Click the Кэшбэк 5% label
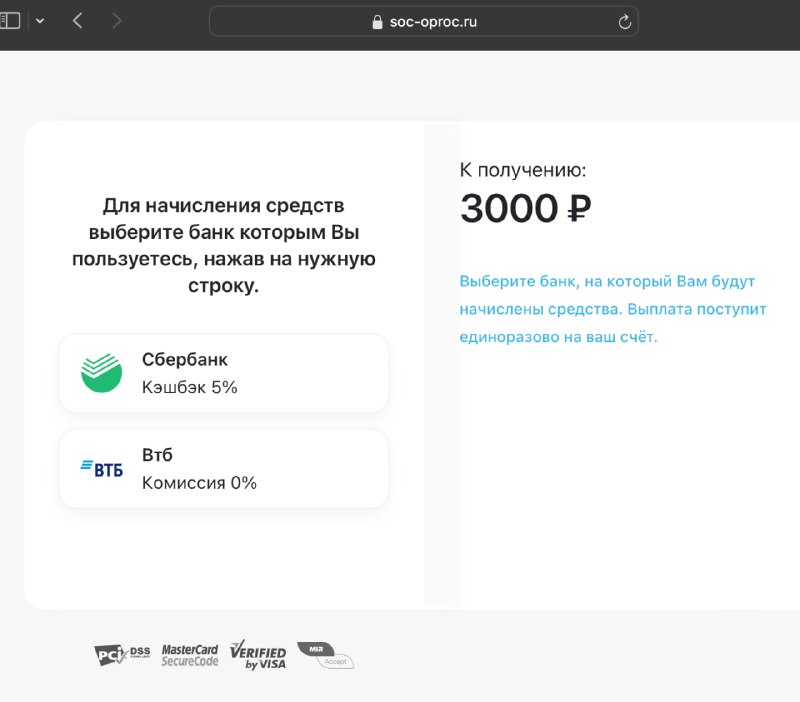The height and width of the screenshot is (702, 800). tap(190, 387)
